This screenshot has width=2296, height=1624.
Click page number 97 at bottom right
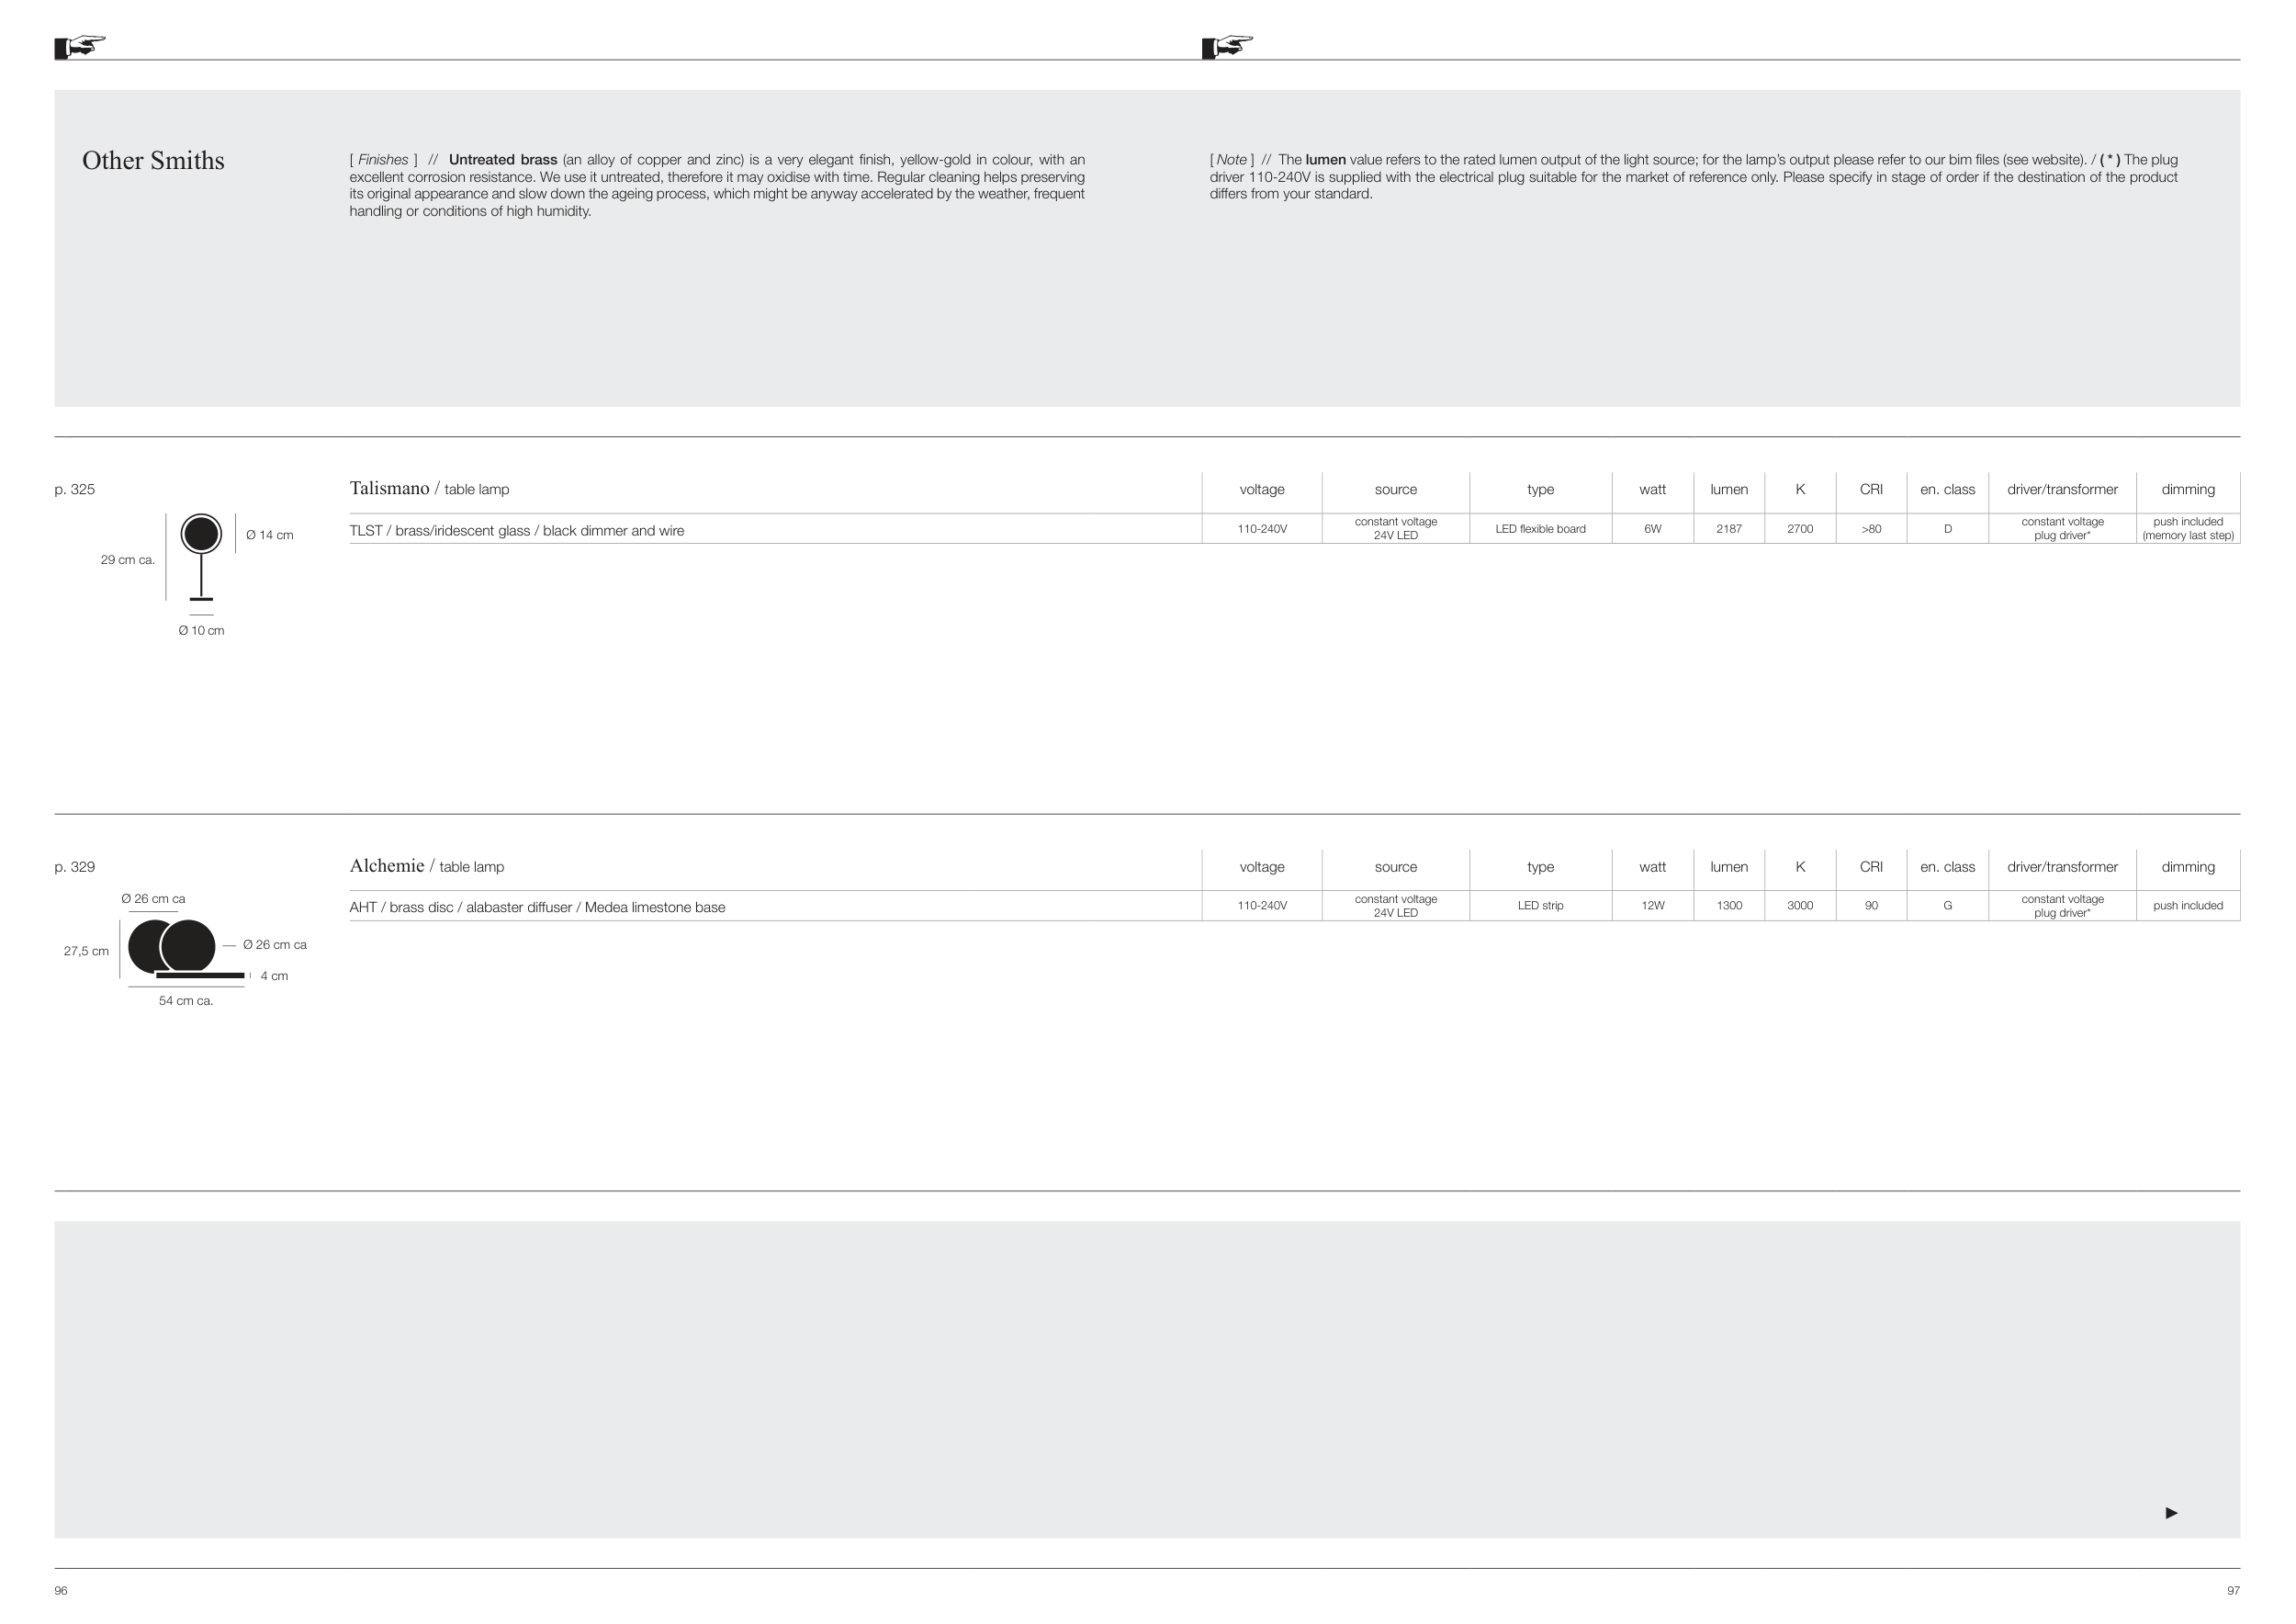[x=2233, y=1590]
